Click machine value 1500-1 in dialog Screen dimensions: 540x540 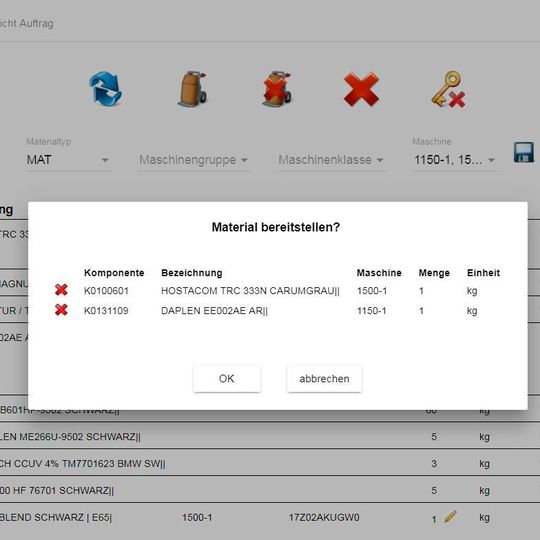372,291
